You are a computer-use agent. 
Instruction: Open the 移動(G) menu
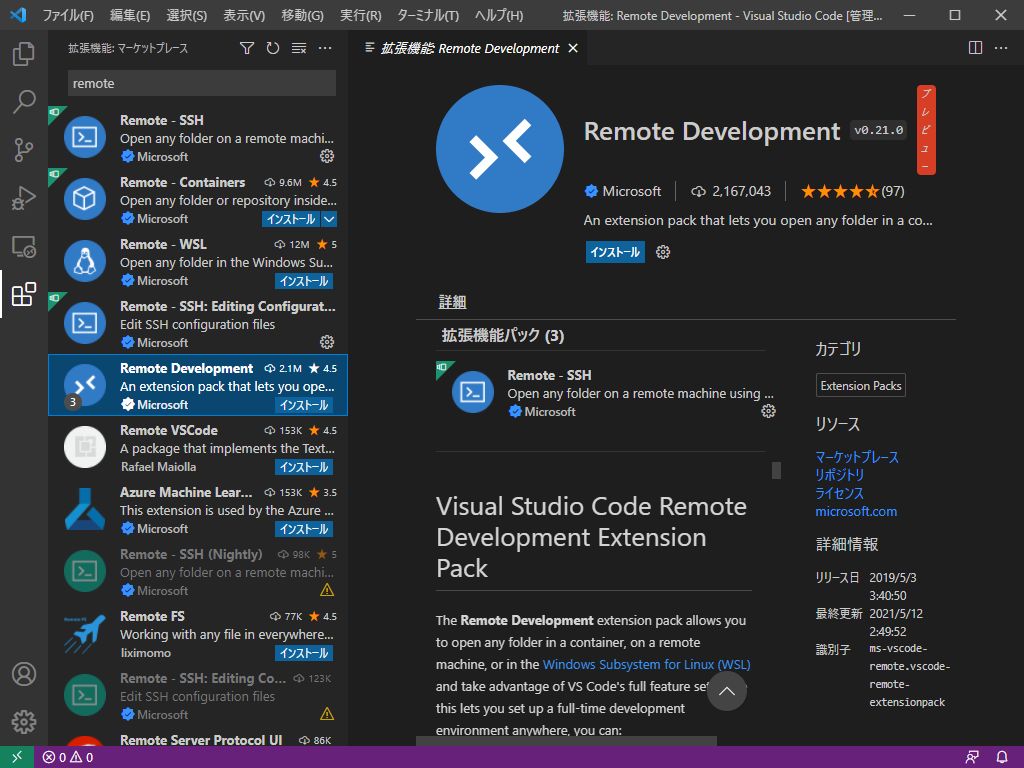tap(302, 15)
